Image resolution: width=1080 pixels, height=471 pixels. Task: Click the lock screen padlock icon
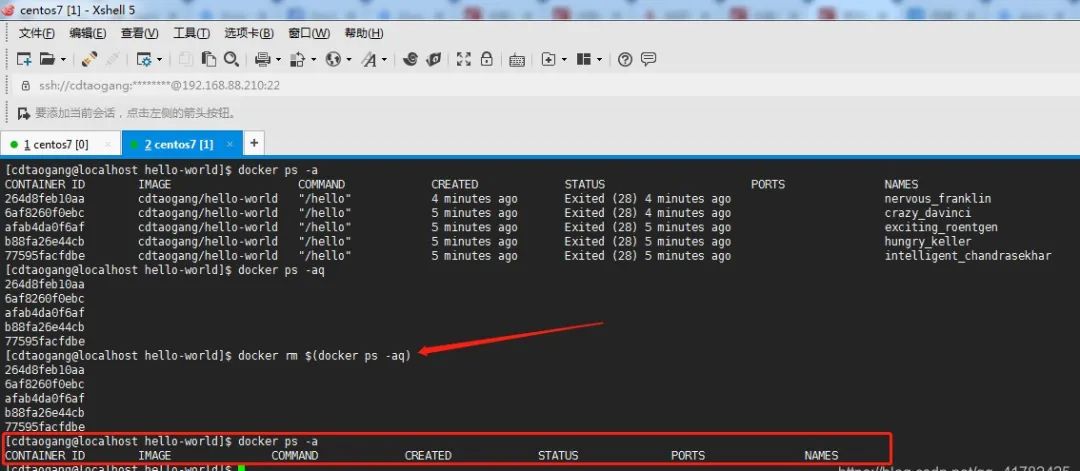pyautogui.click(x=486, y=59)
